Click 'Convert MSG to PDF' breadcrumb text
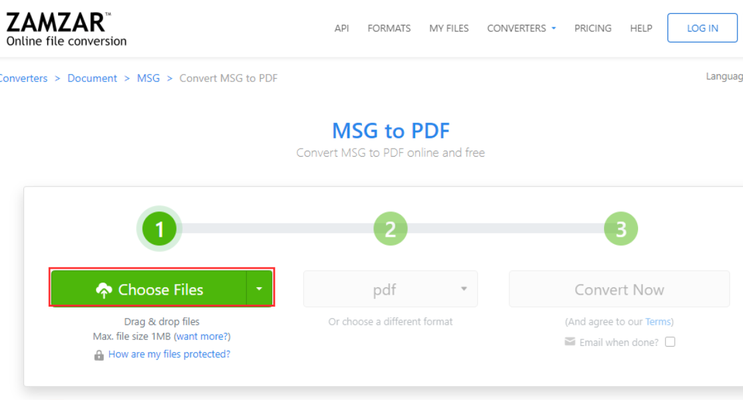This screenshot has width=743, height=400. [228, 78]
